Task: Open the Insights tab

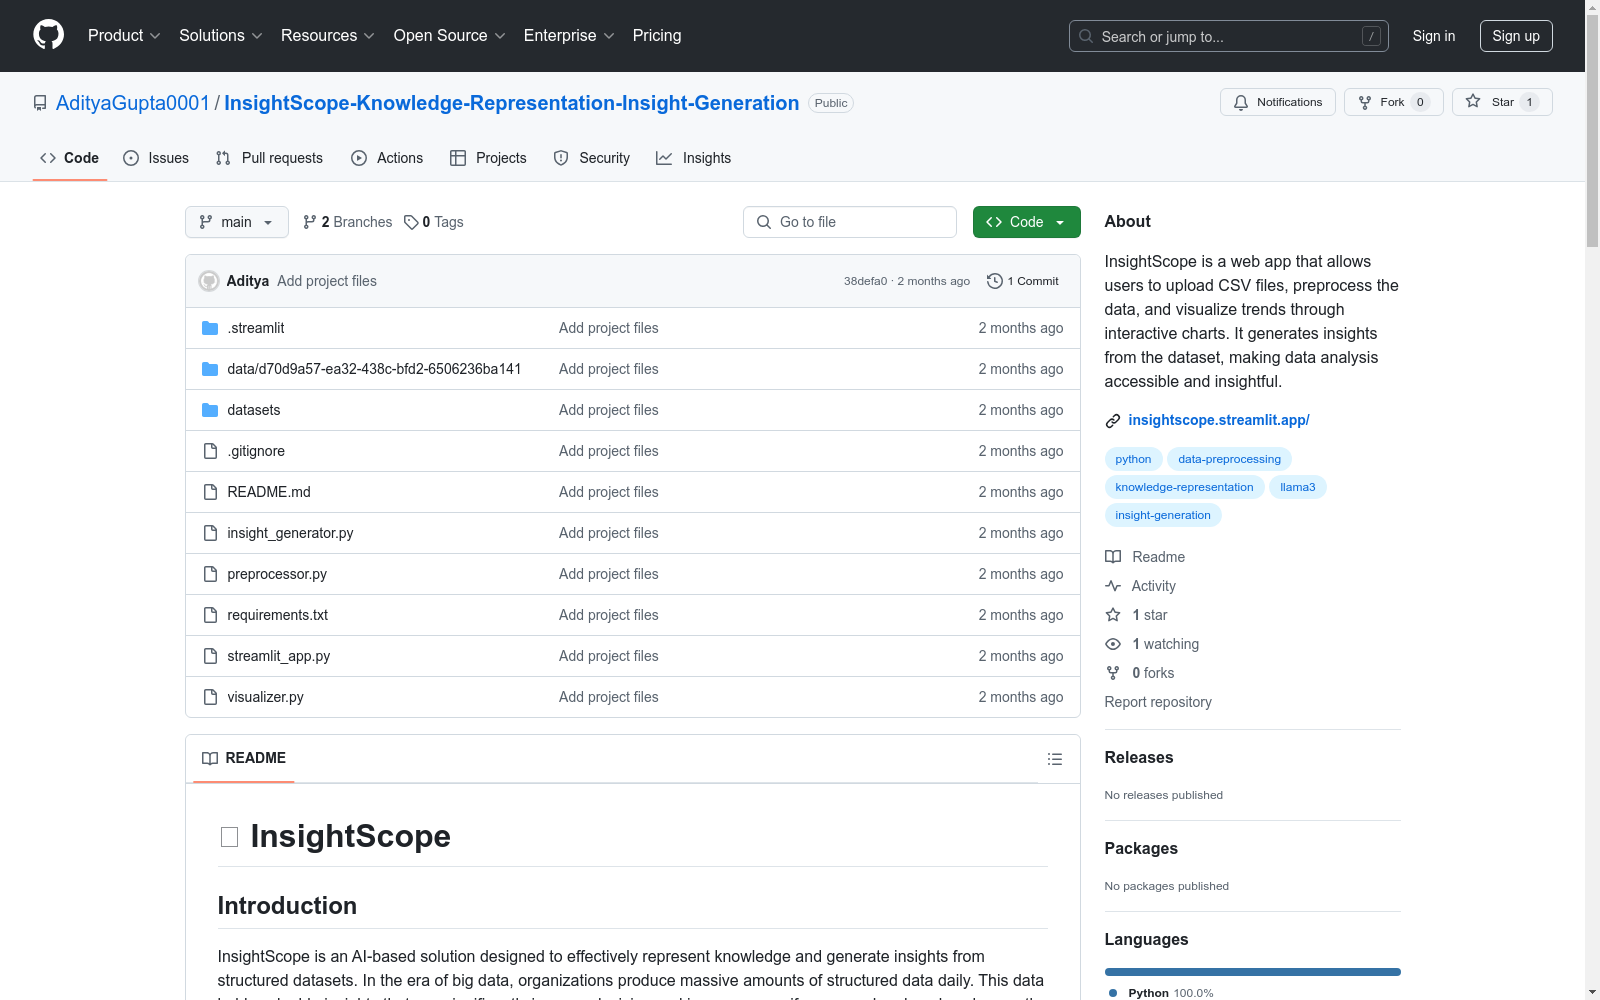Action: [x=694, y=158]
